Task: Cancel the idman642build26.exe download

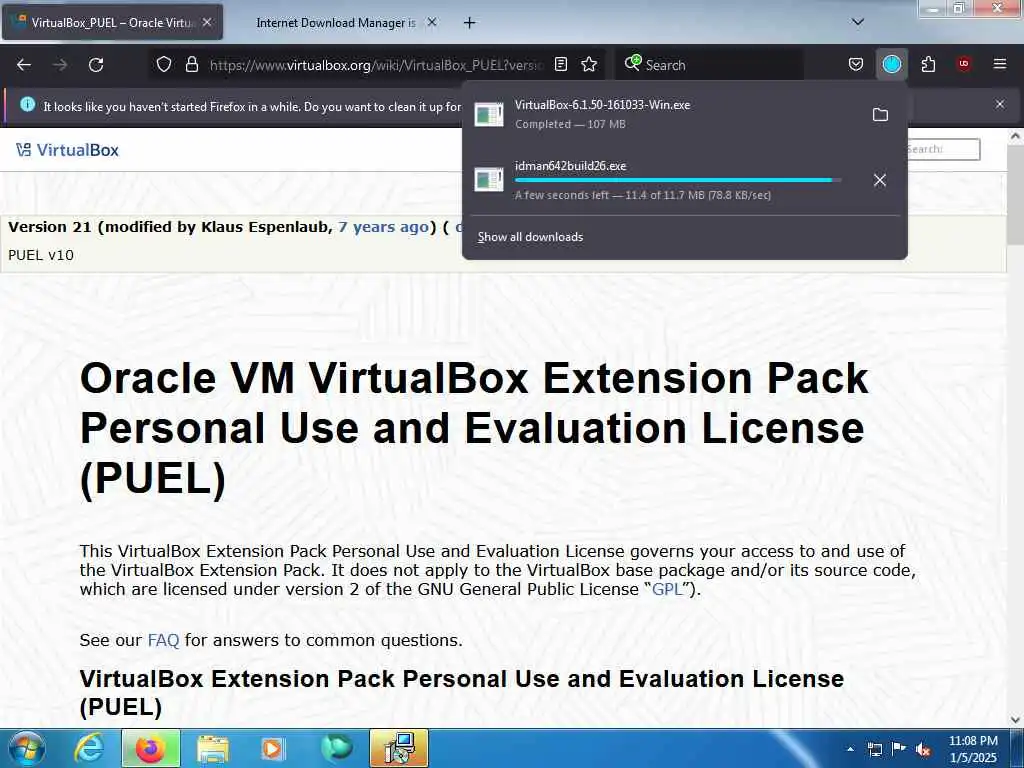Action: pyautogui.click(x=880, y=180)
